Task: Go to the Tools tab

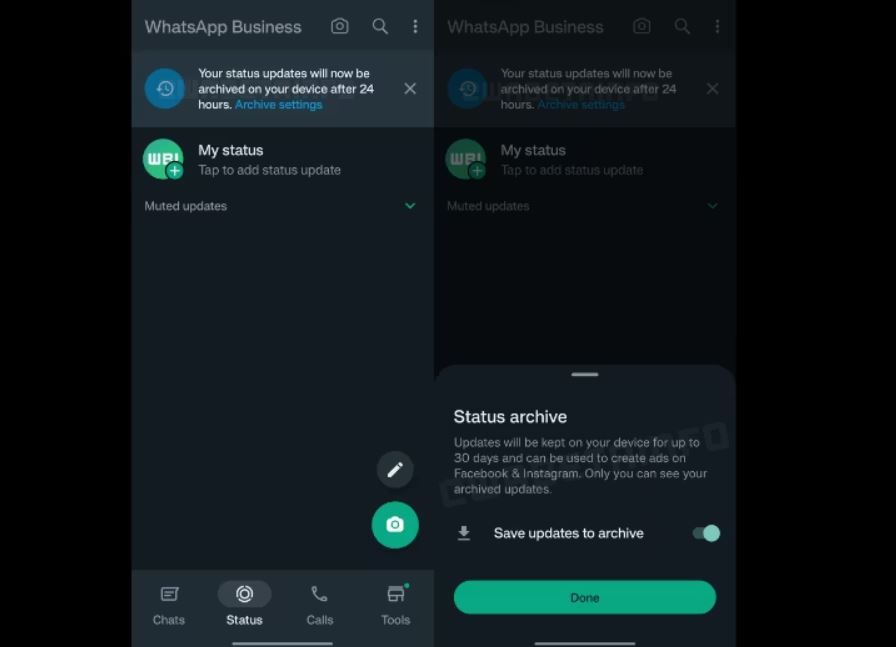Action: click(x=395, y=605)
